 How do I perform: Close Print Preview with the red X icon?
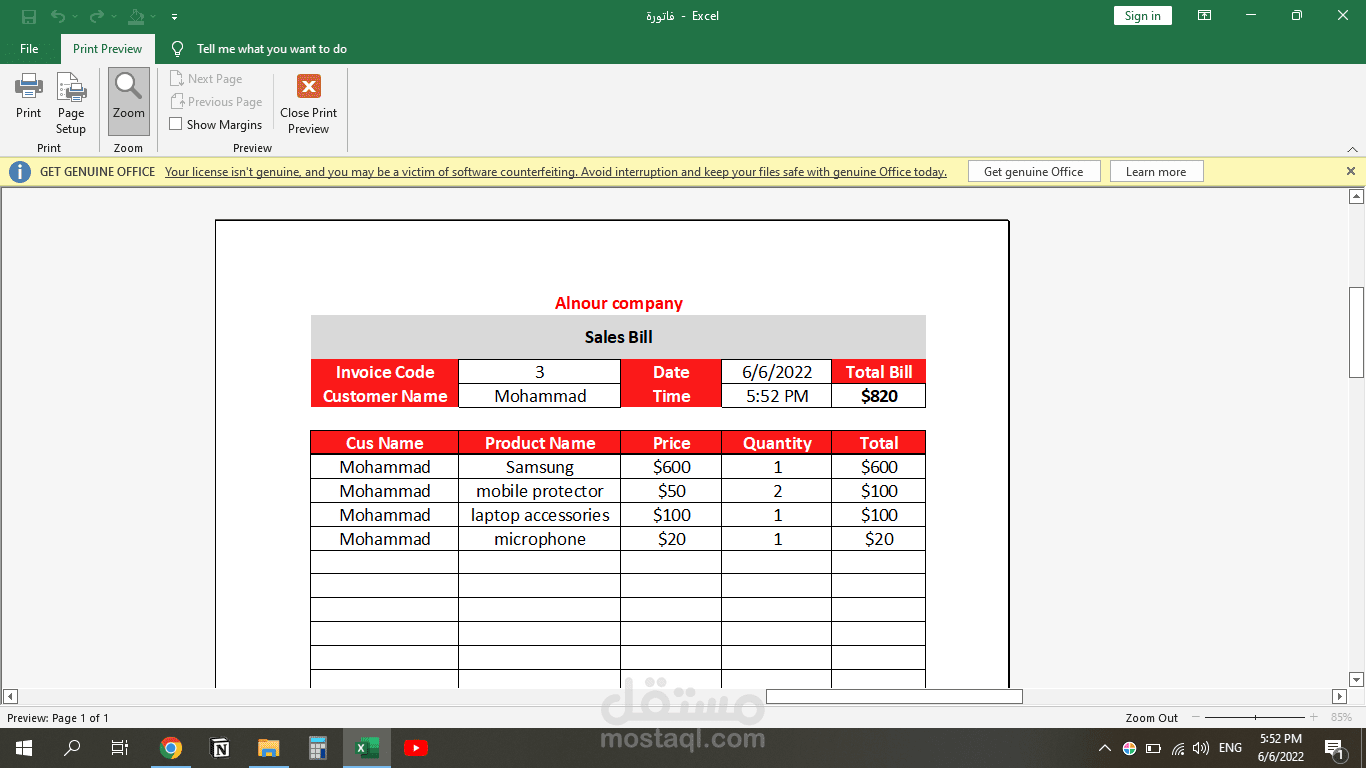(309, 86)
